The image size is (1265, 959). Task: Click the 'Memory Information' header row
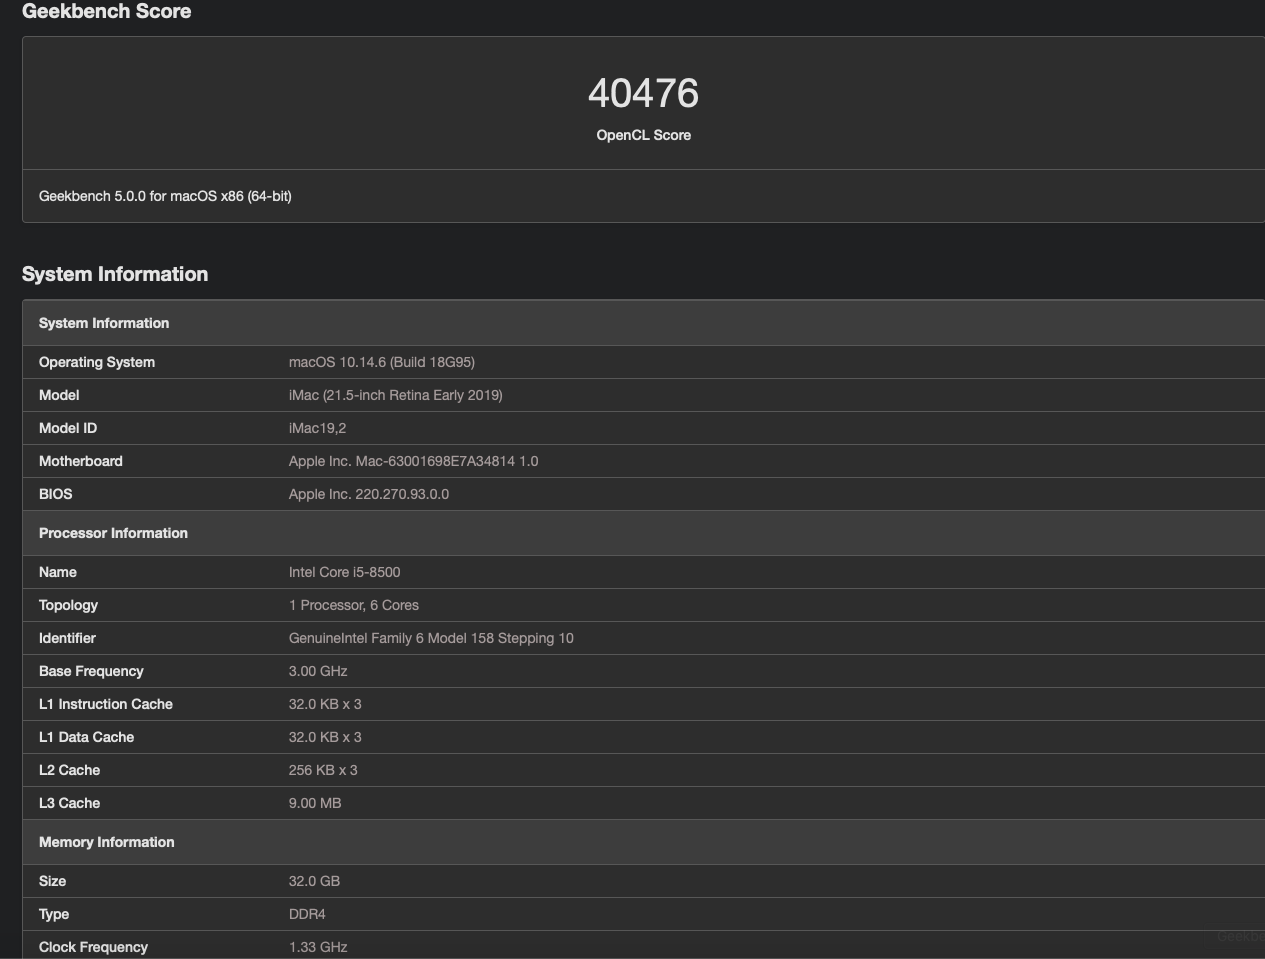pyautogui.click(x=644, y=842)
